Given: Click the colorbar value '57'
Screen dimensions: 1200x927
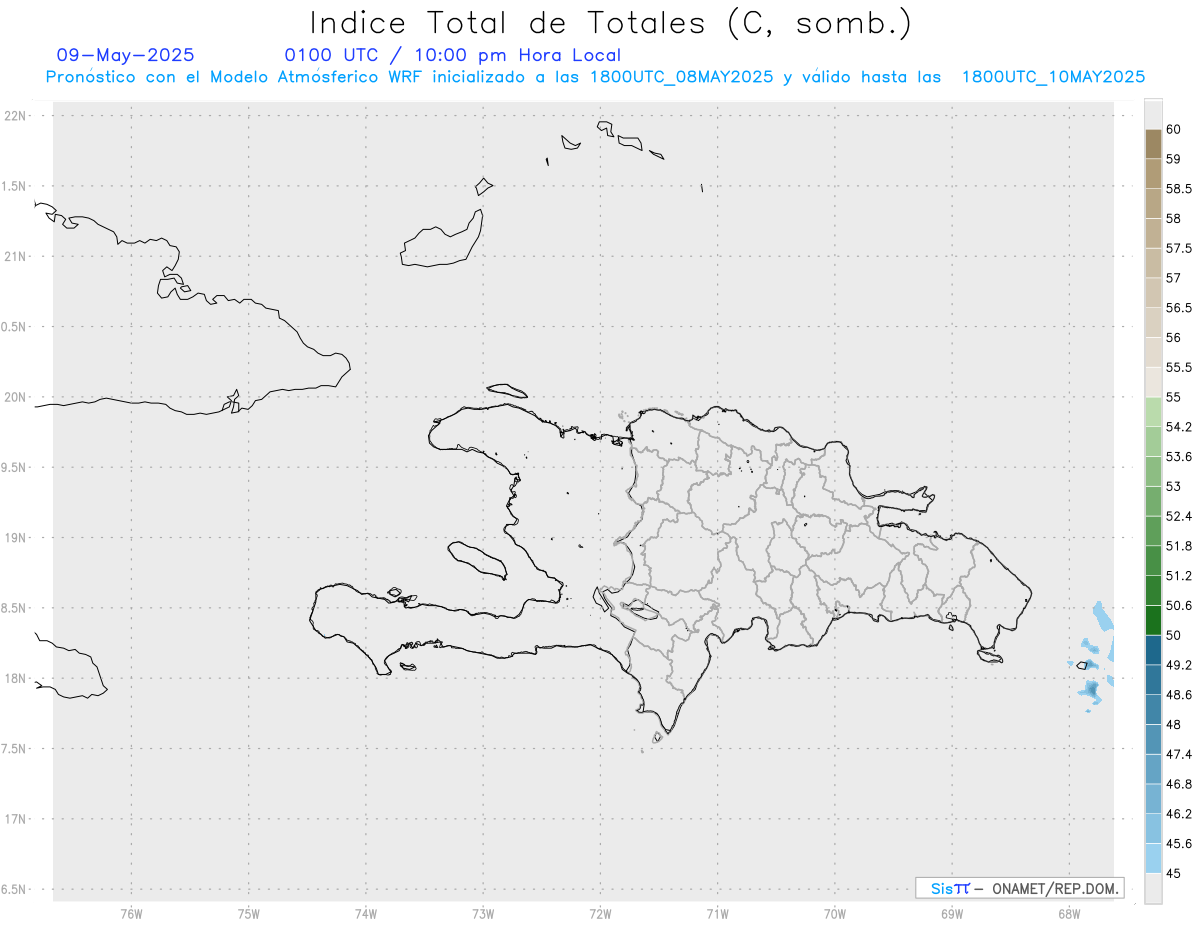Looking at the screenshot, I should (x=1174, y=278).
